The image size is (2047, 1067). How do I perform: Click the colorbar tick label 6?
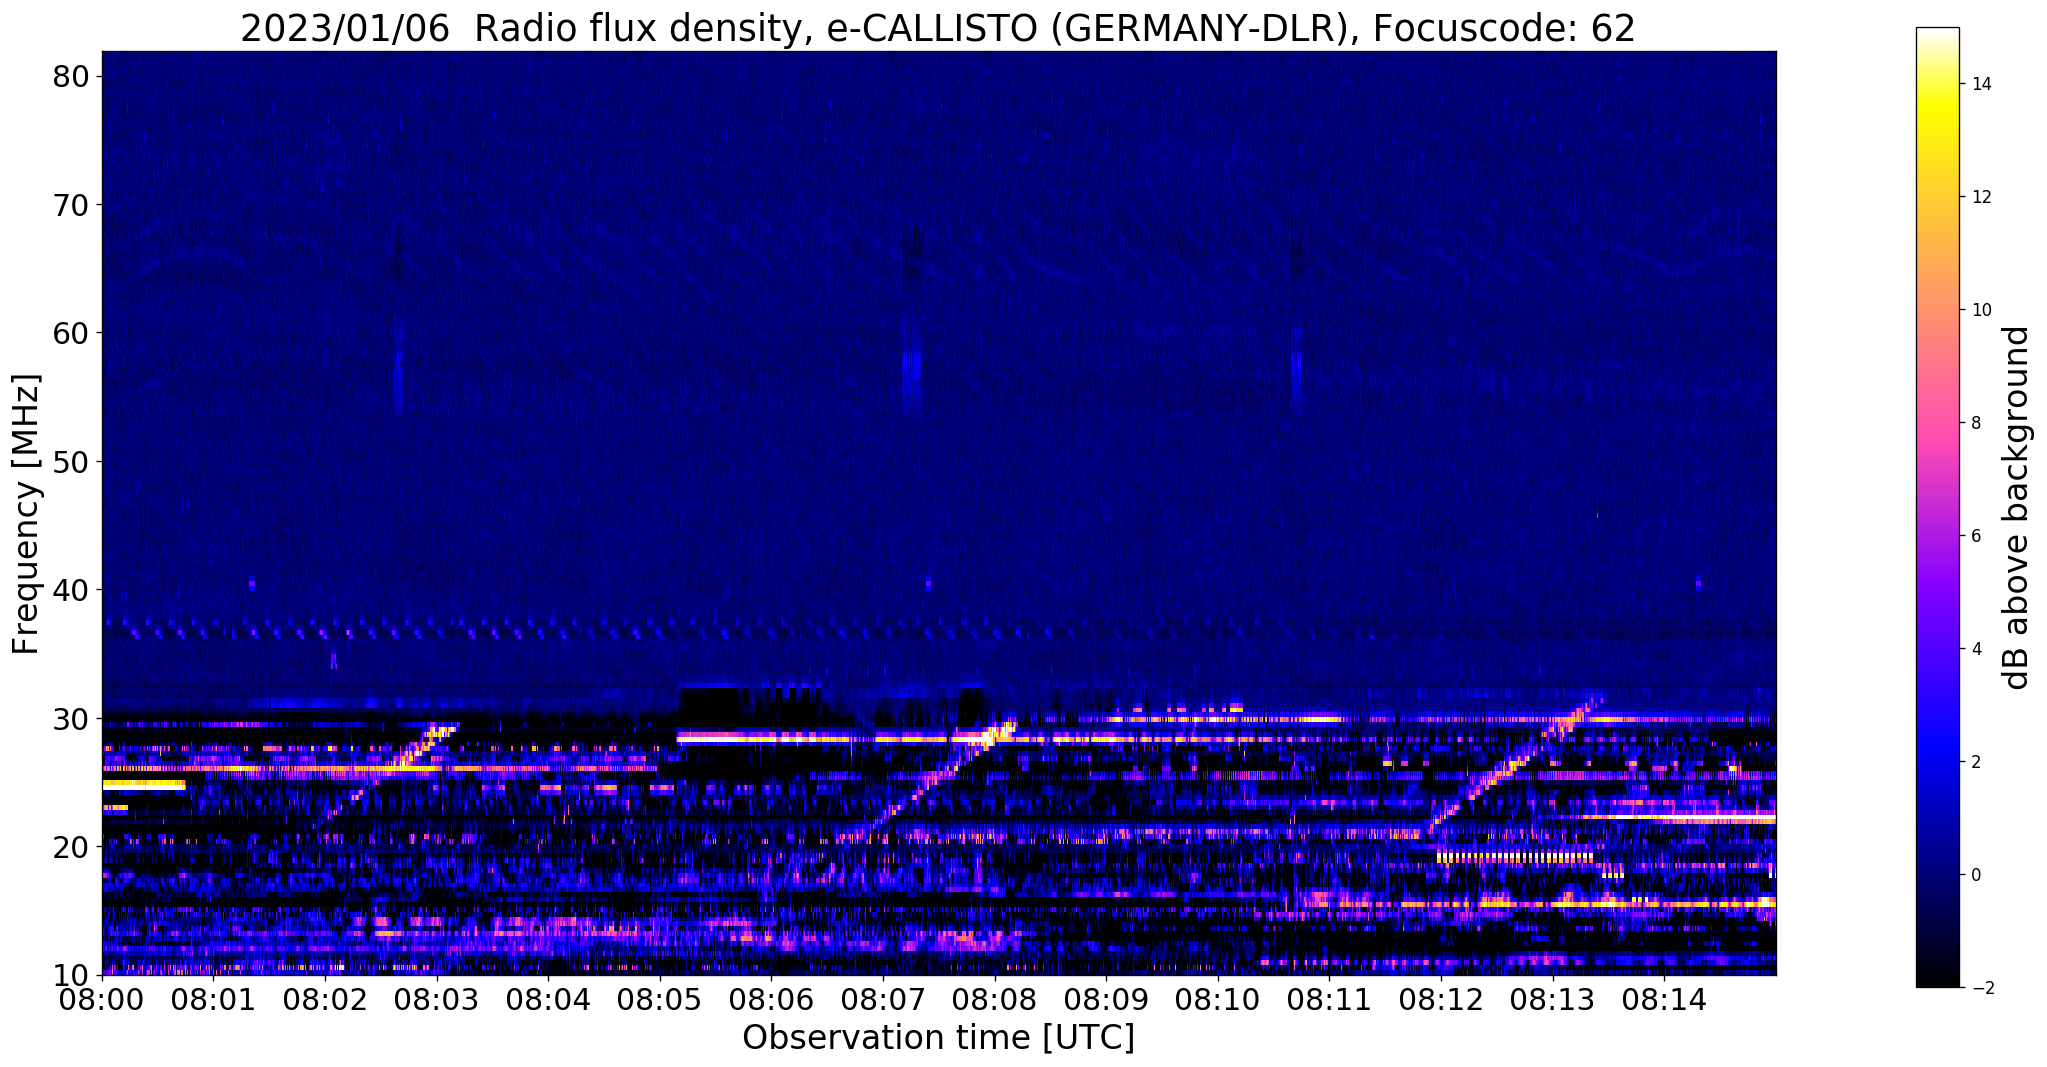1975,536
